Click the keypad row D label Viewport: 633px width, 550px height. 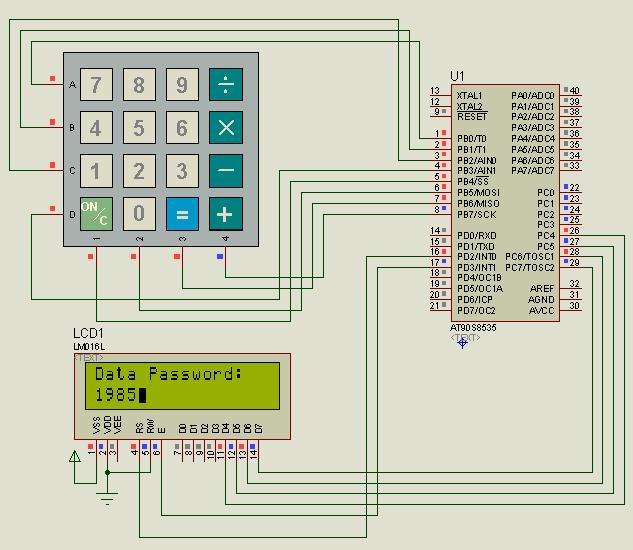pyautogui.click(x=72, y=214)
